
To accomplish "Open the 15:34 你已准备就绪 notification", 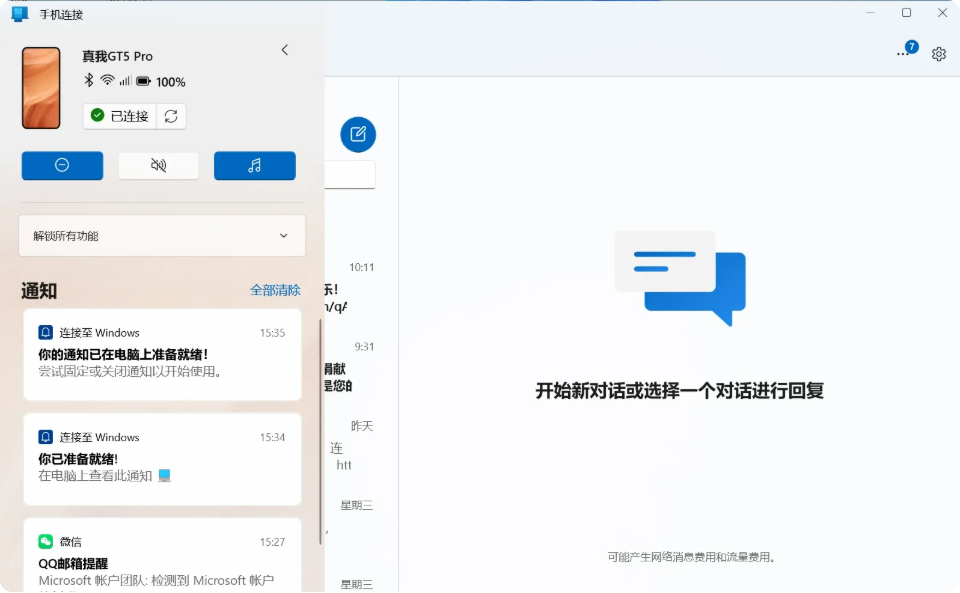I will pyautogui.click(x=162, y=460).
